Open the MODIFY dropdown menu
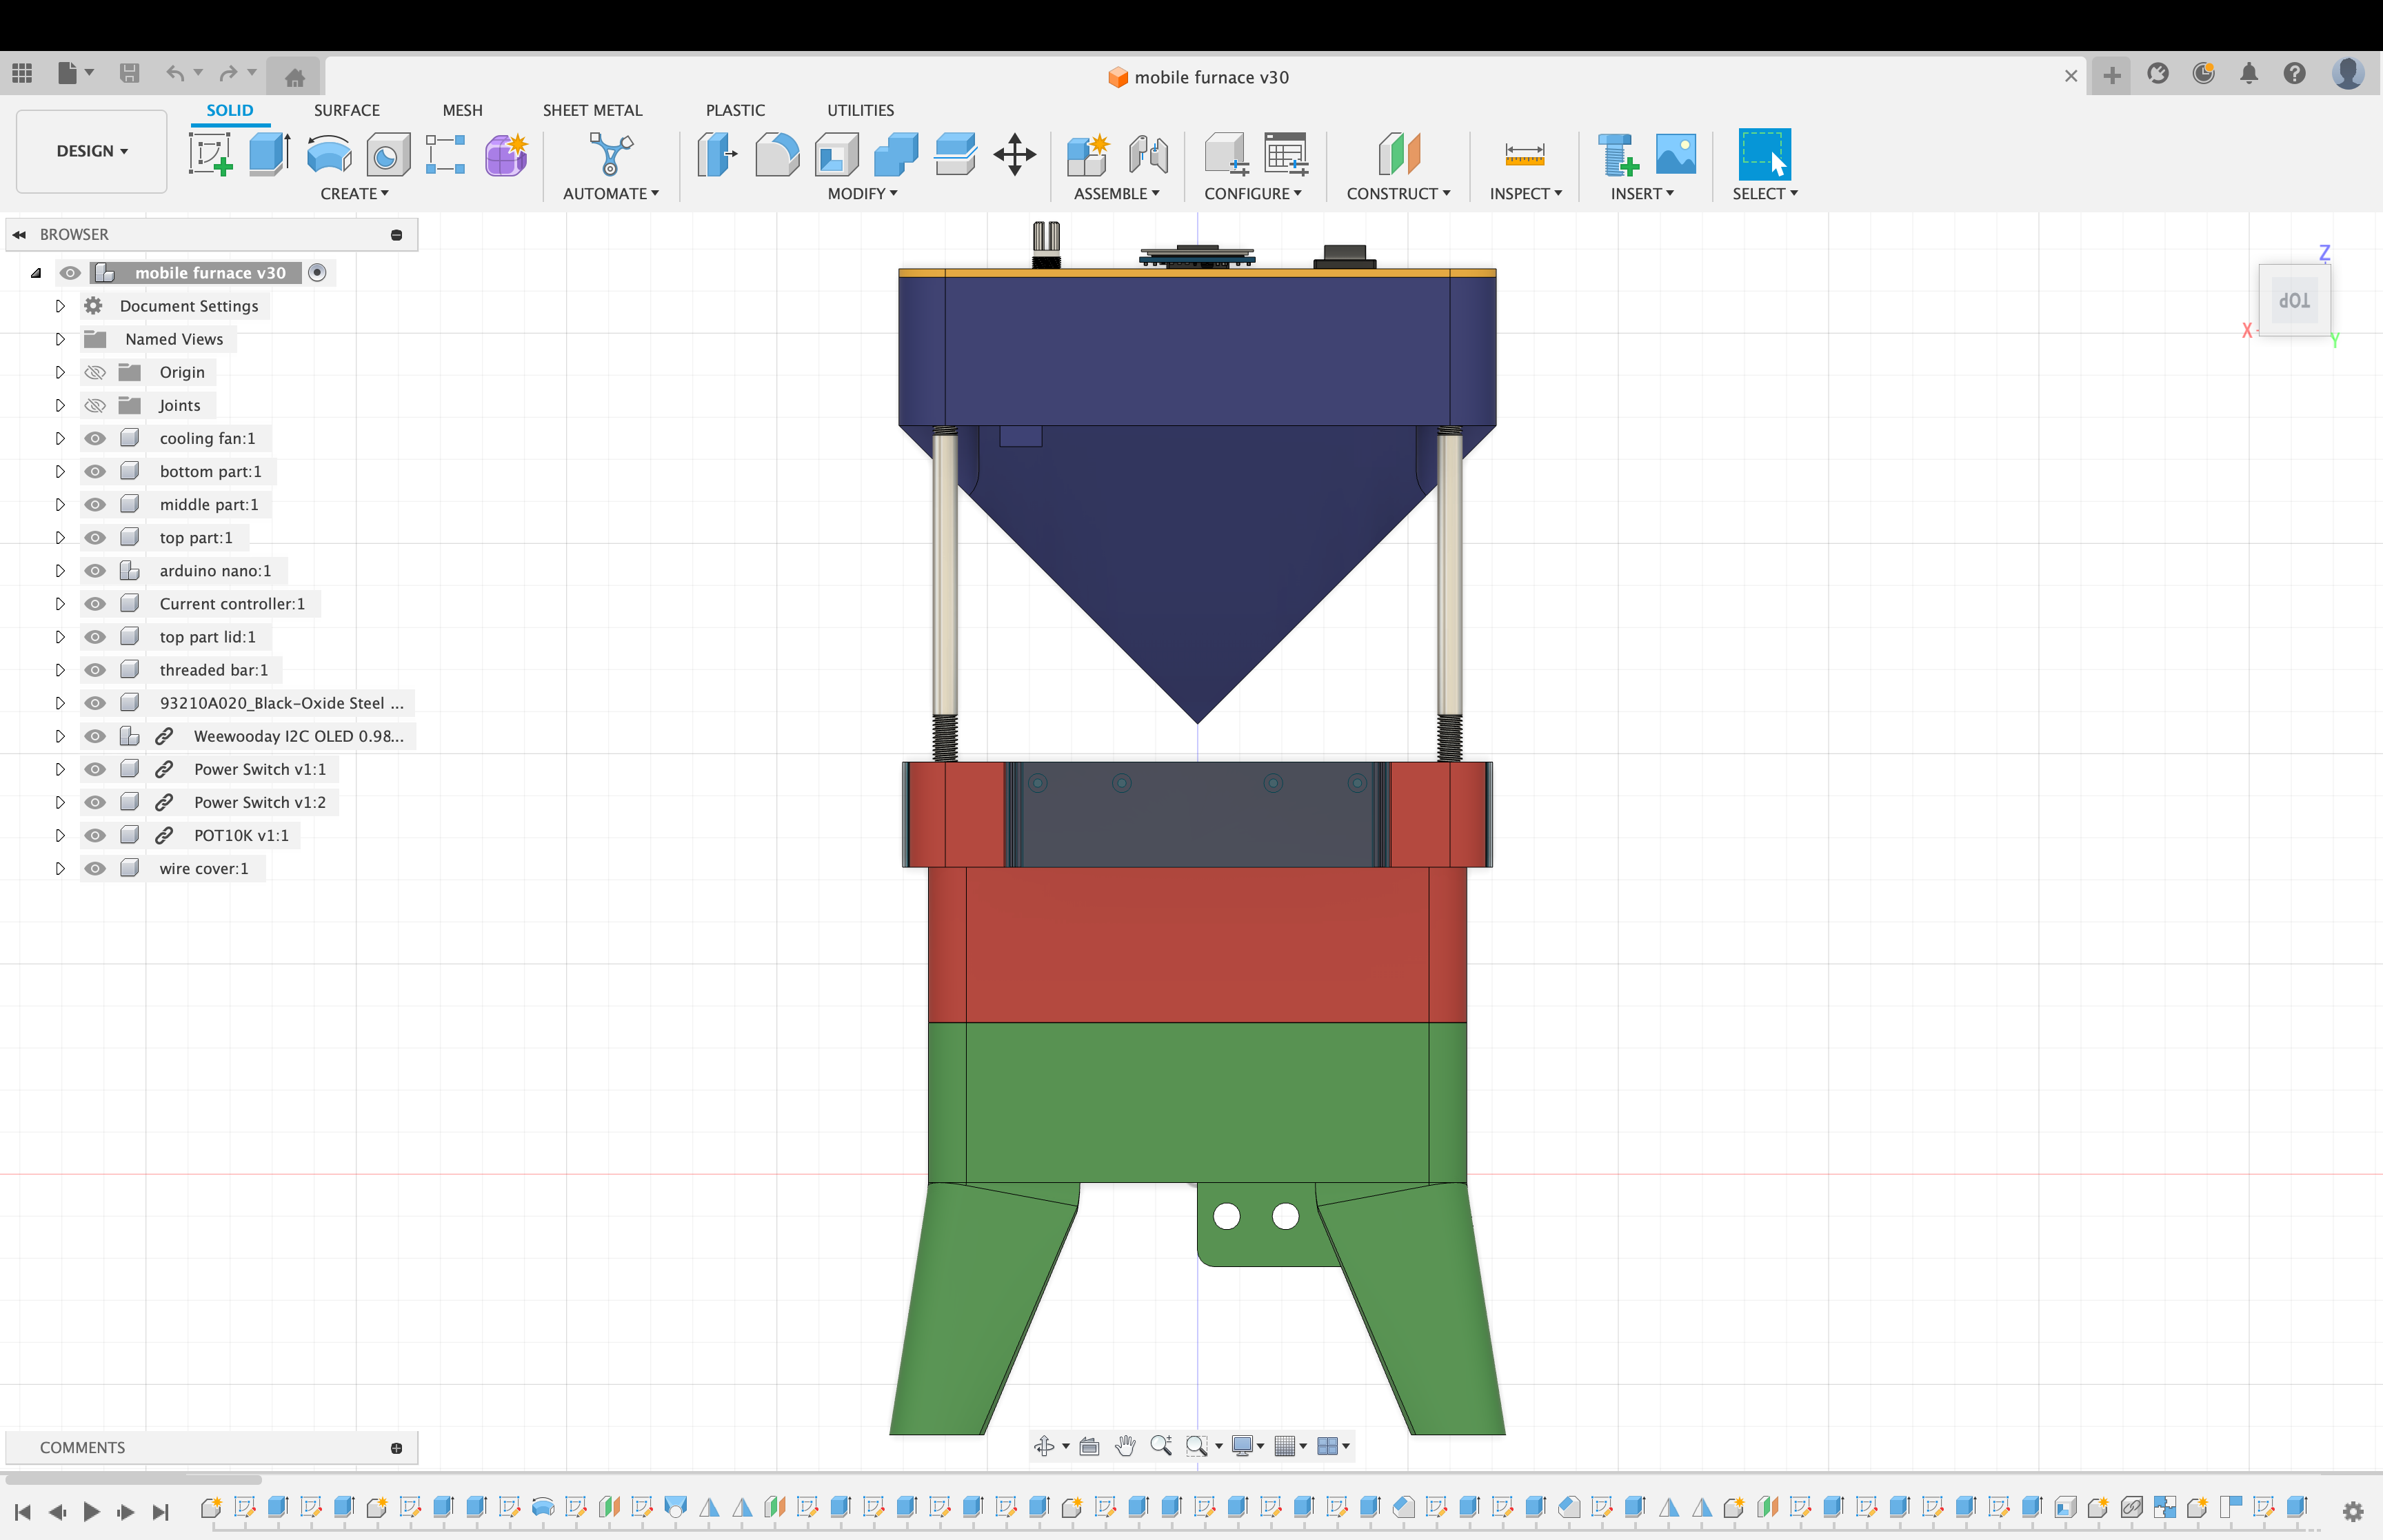Viewport: 2383px width, 1540px height. pyautogui.click(x=862, y=193)
